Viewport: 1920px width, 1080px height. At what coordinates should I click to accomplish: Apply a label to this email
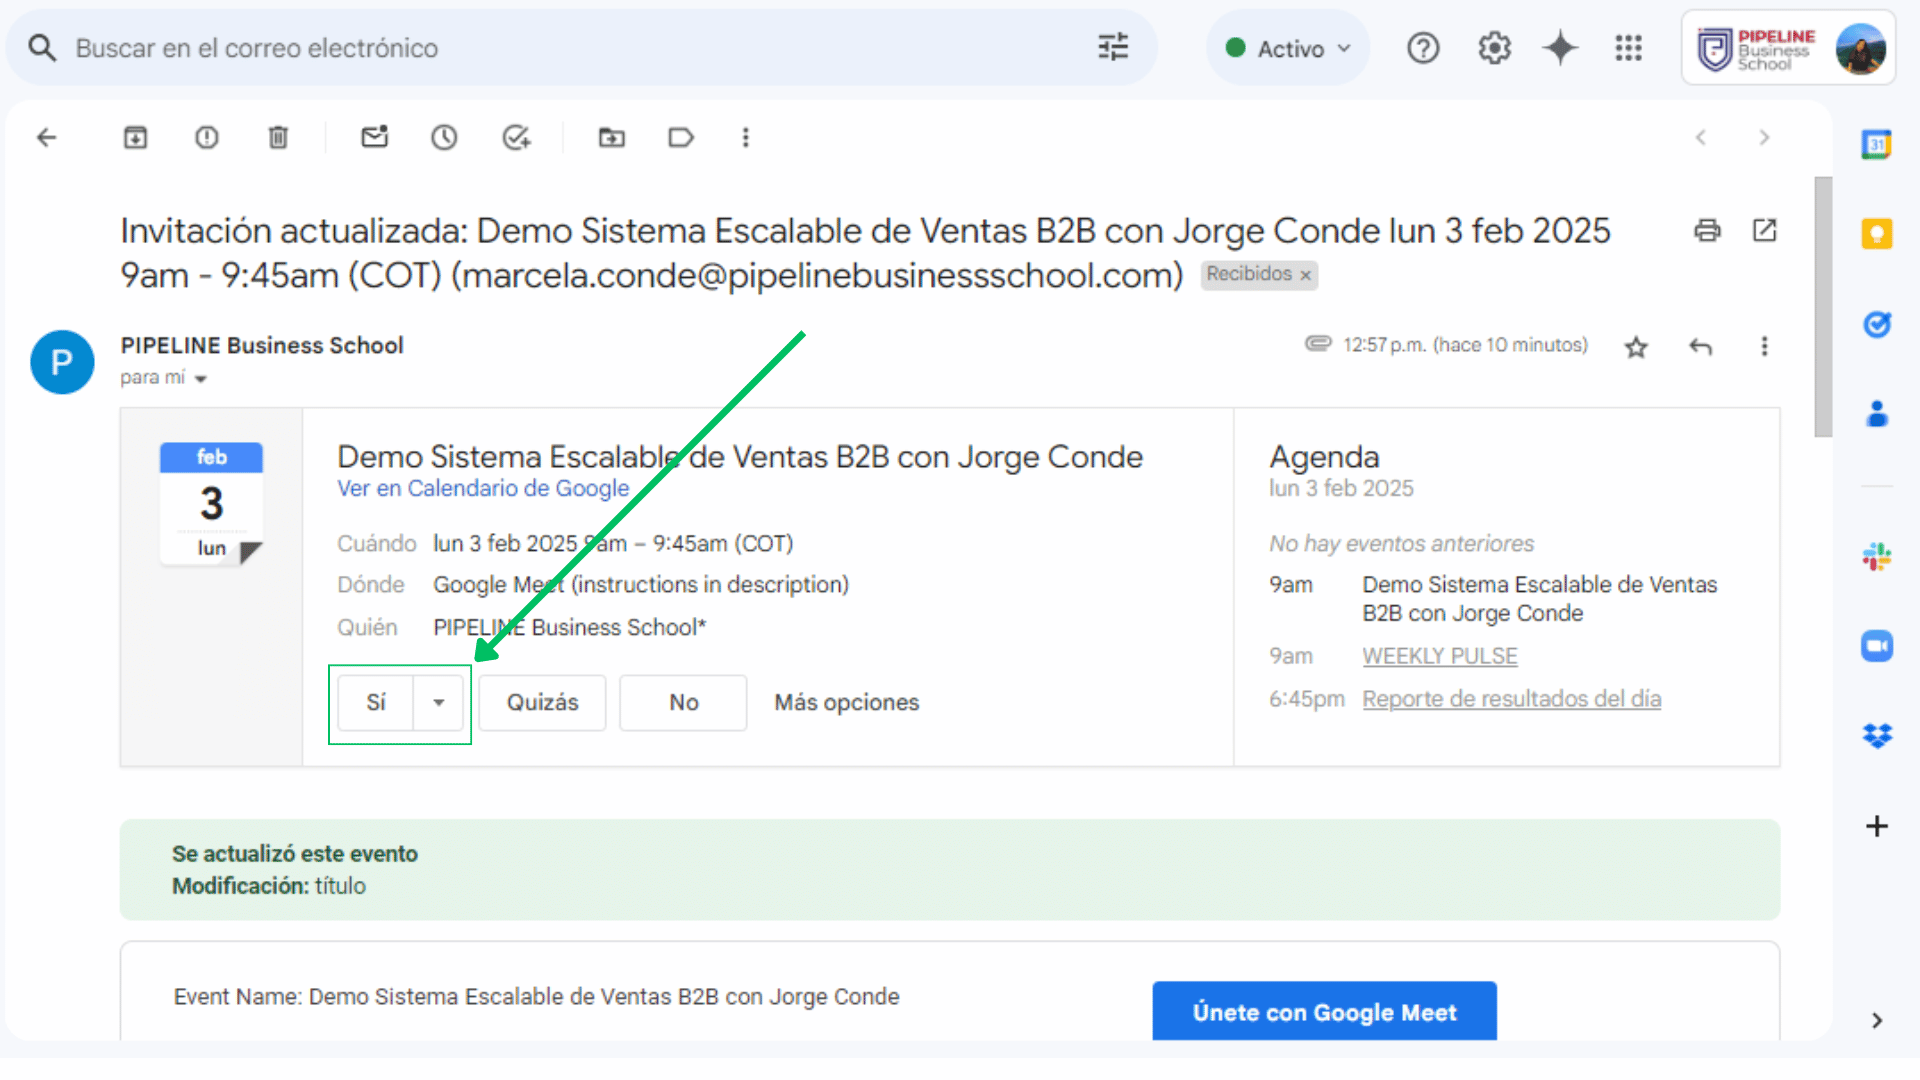pos(680,138)
